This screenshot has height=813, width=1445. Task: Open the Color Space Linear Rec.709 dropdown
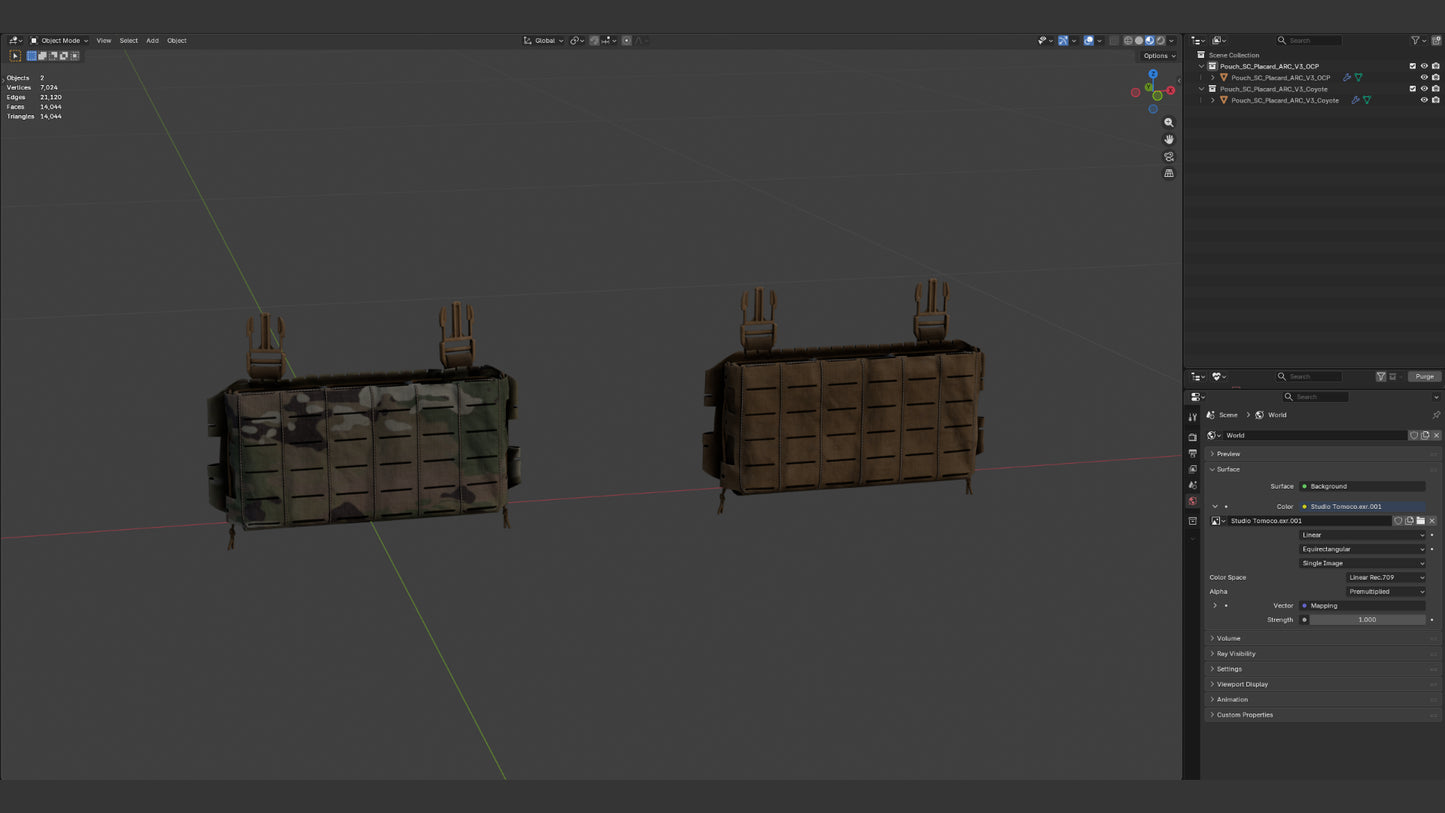click(1386, 577)
